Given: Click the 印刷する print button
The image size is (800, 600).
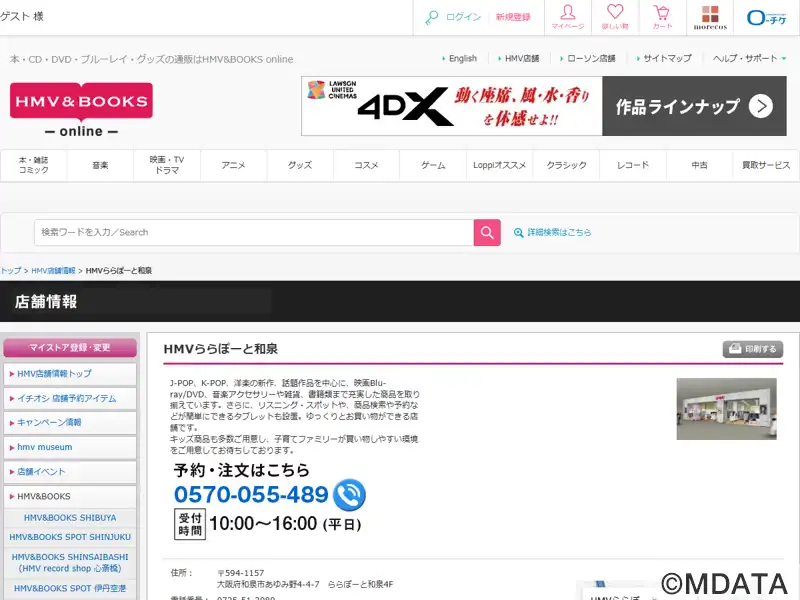Looking at the screenshot, I should point(752,349).
